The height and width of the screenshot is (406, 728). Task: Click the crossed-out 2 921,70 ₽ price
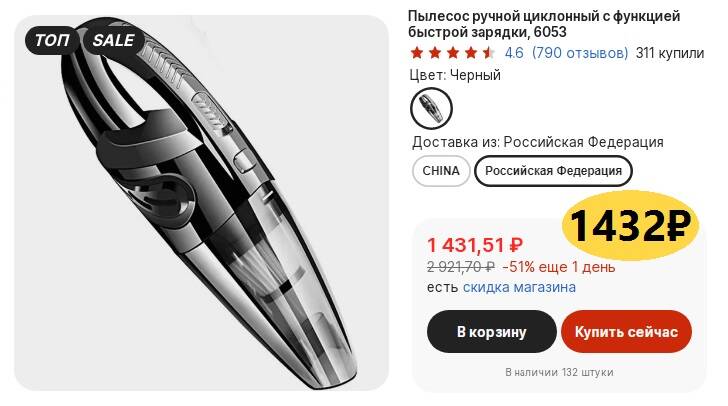click(461, 267)
